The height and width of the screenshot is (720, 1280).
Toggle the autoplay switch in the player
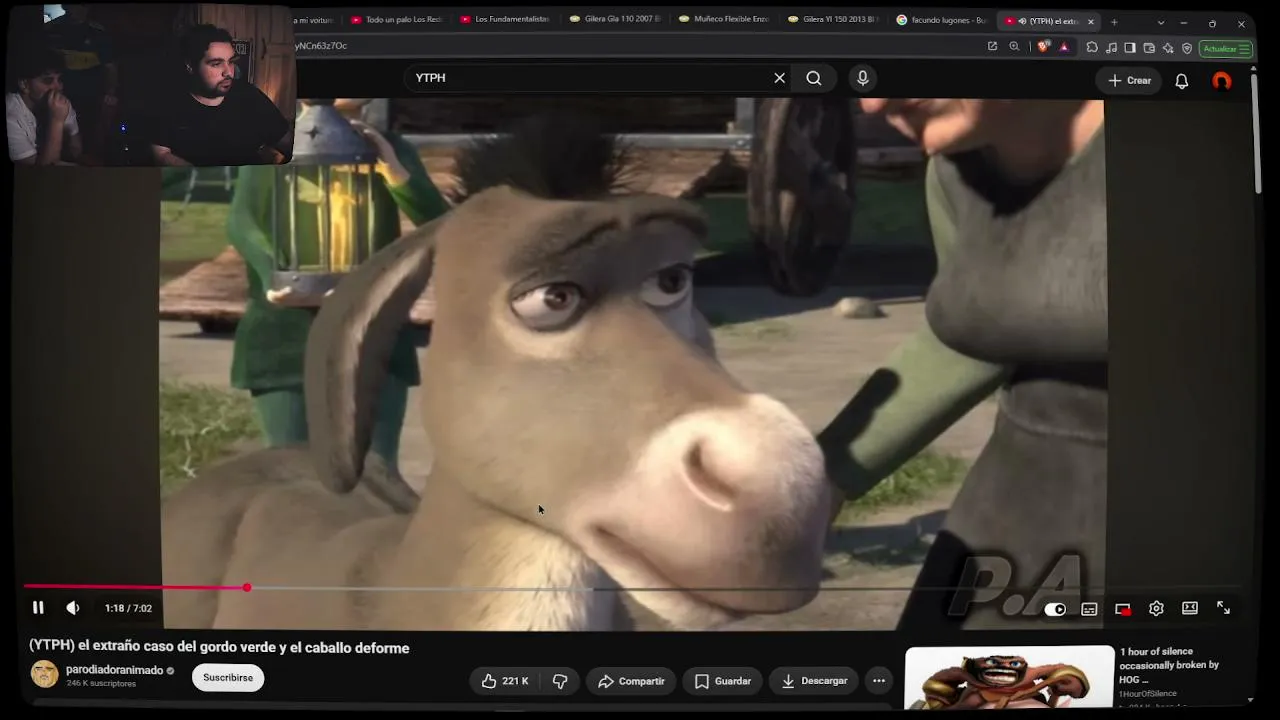(x=1055, y=609)
